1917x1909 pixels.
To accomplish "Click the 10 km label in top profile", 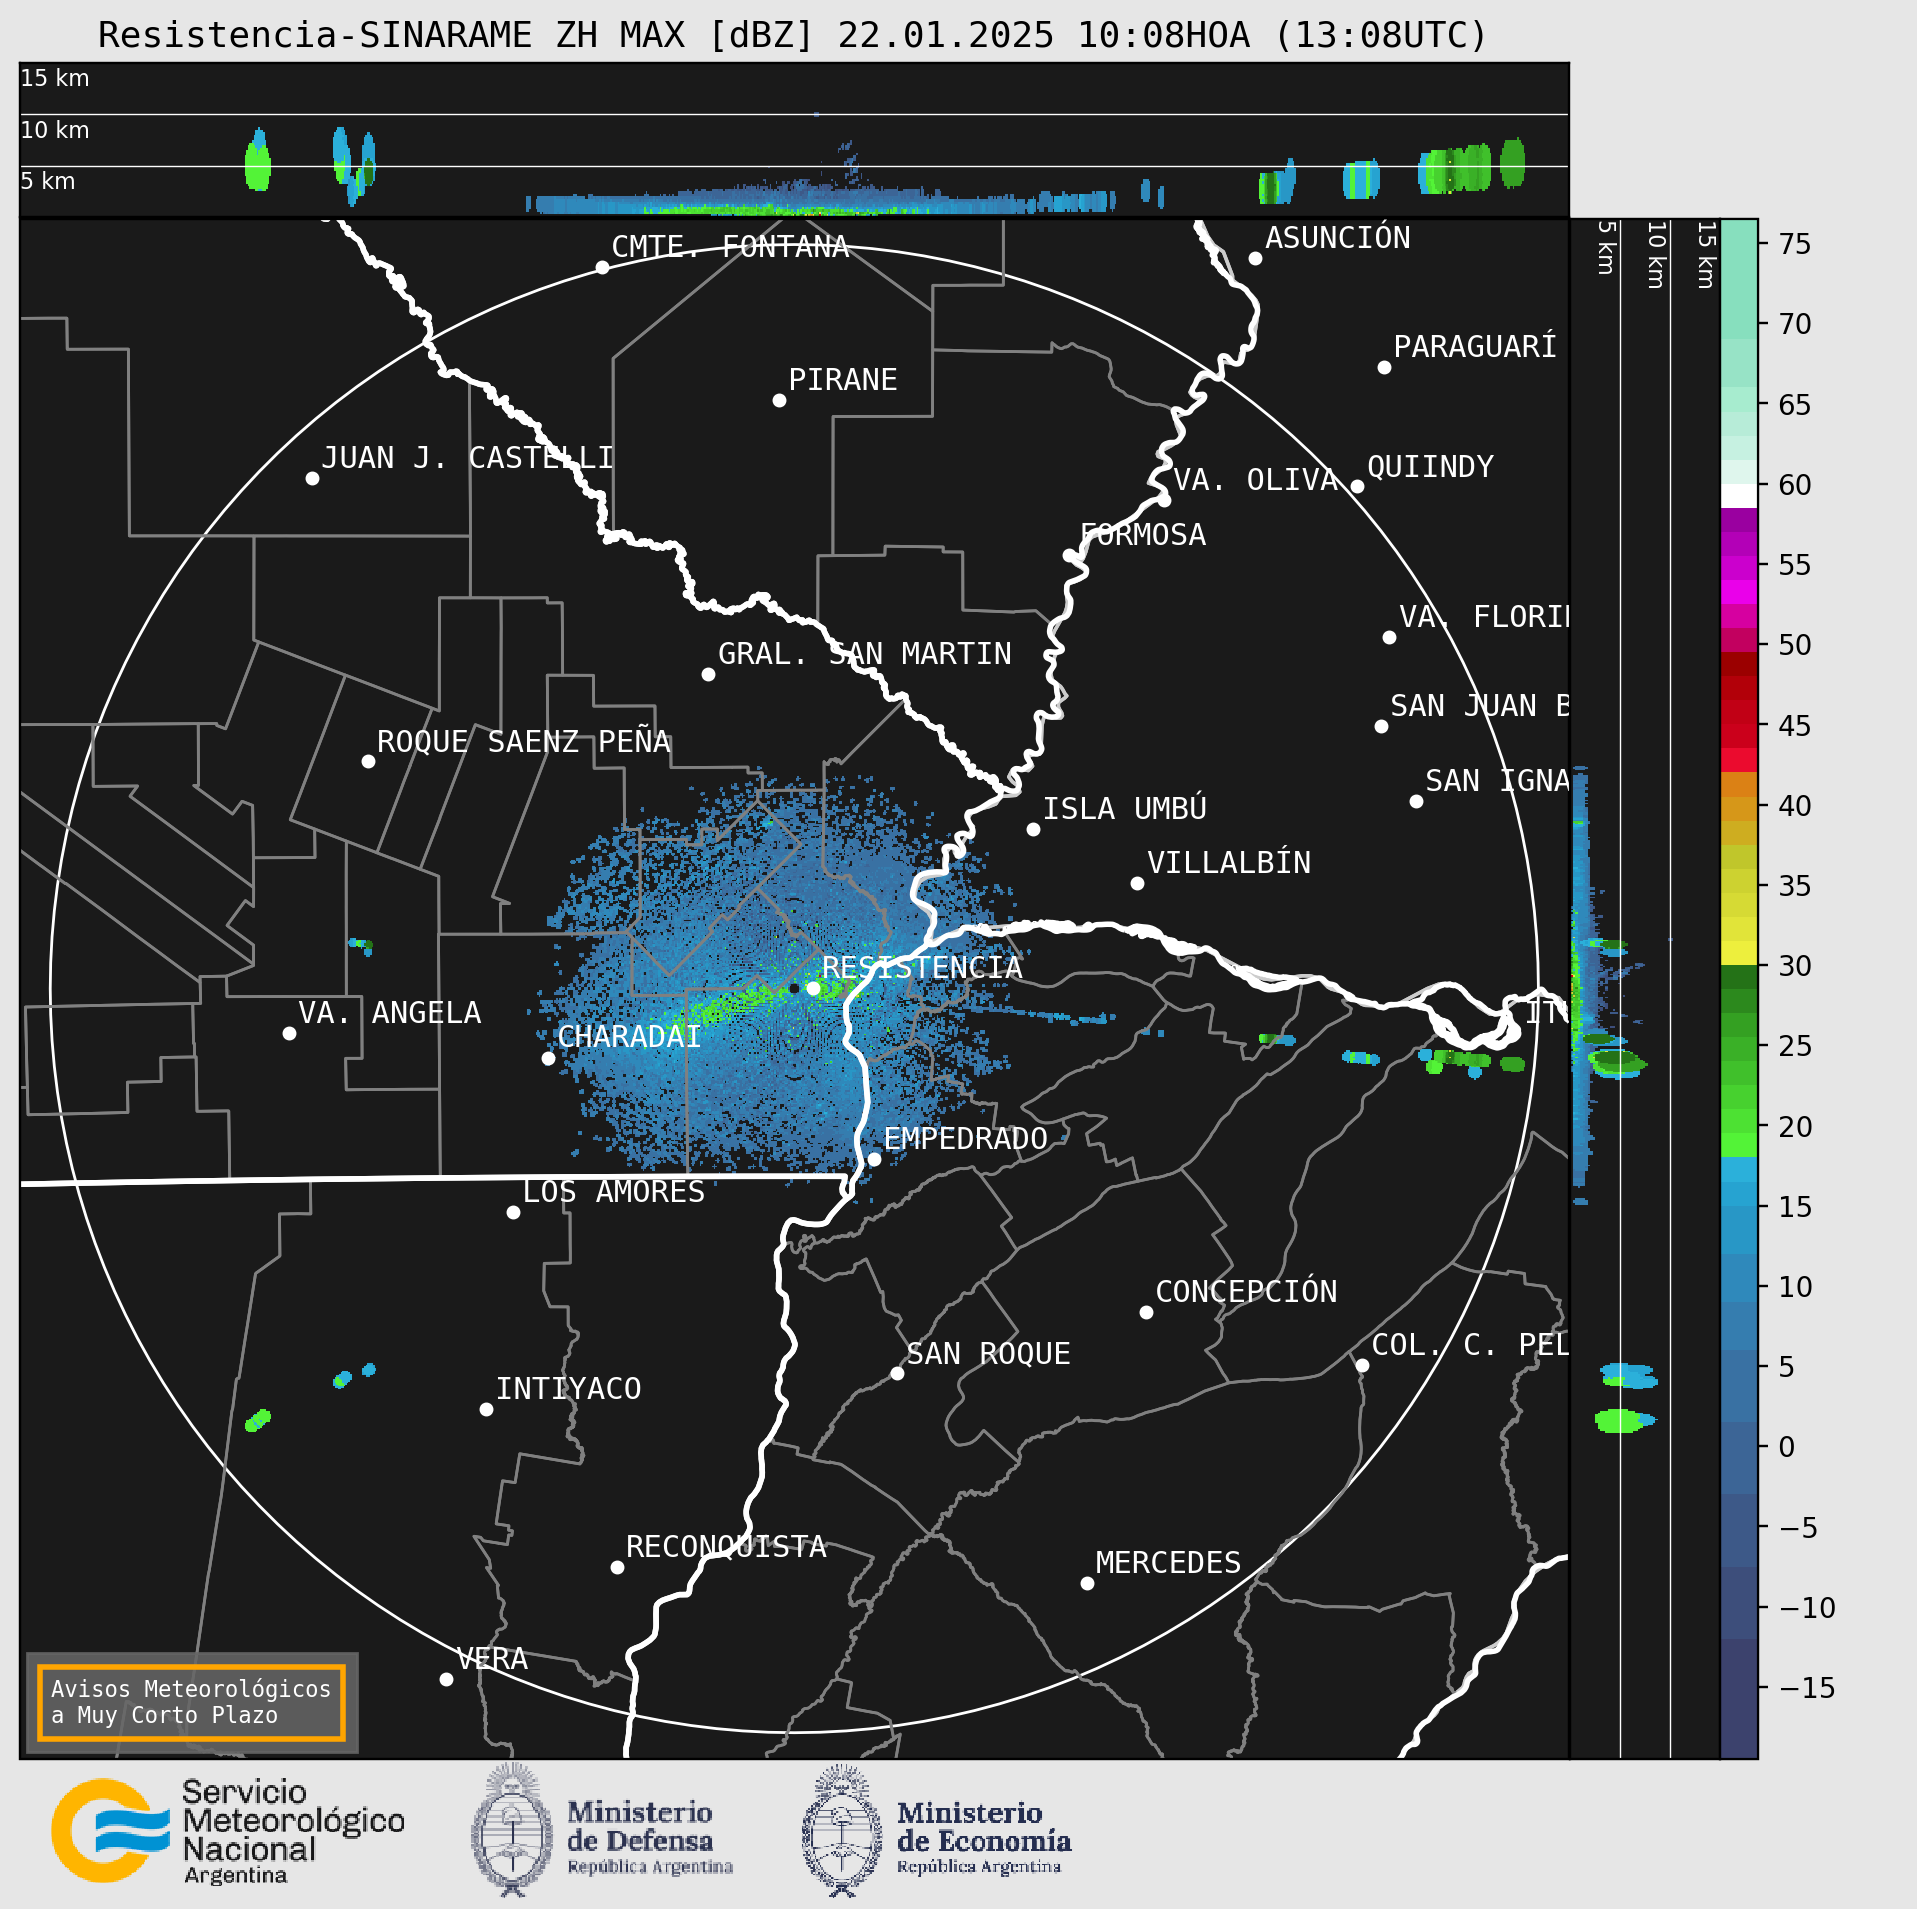I will (x=55, y=130).
